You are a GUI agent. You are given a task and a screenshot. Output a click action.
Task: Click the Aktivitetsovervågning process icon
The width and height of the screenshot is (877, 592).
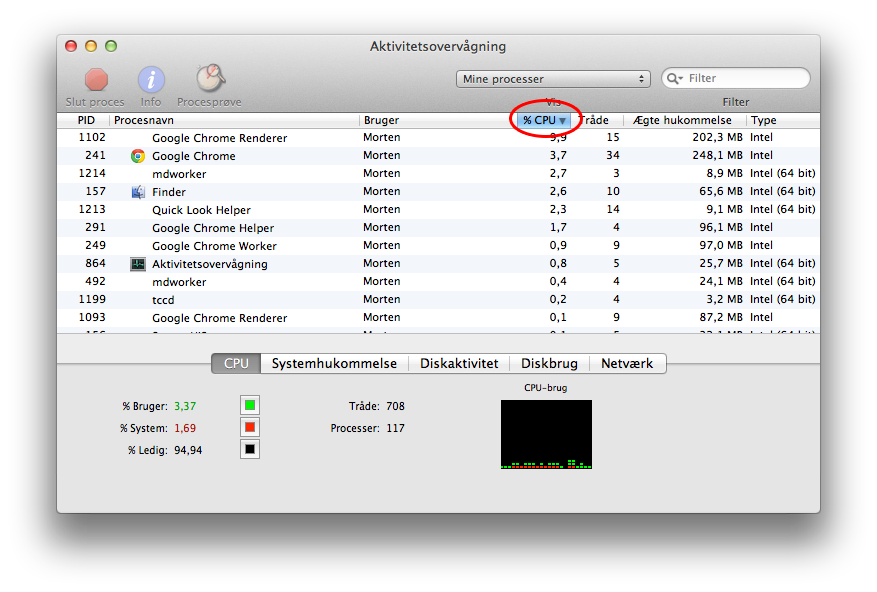click(138, 264)
